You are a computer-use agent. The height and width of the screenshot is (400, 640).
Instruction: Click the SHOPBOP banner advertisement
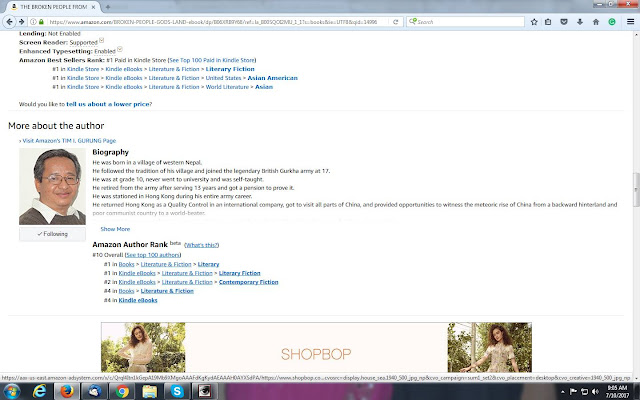[316, 347]
